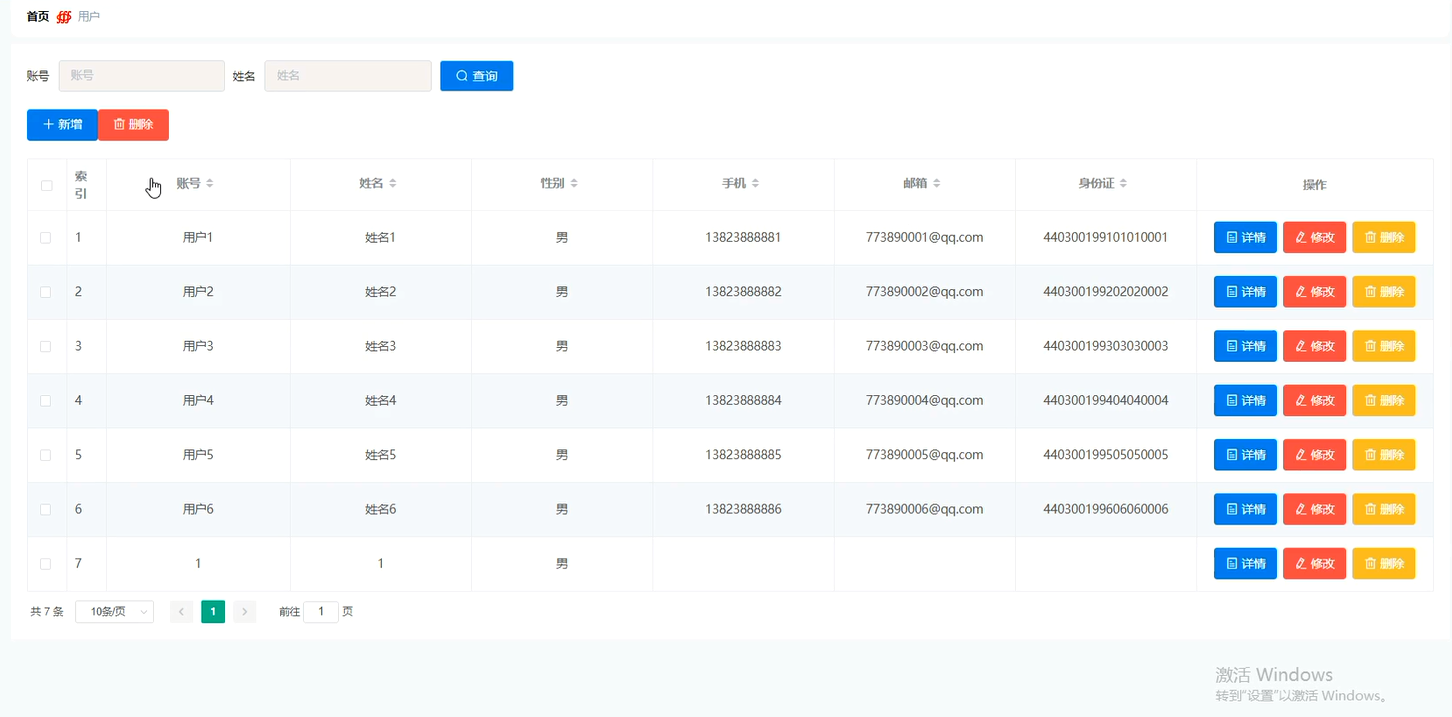Sort the table by the 身份证 column
Image resolution: width=1452 pixels, height=717 pixels.
click(x=1123, y=184)
